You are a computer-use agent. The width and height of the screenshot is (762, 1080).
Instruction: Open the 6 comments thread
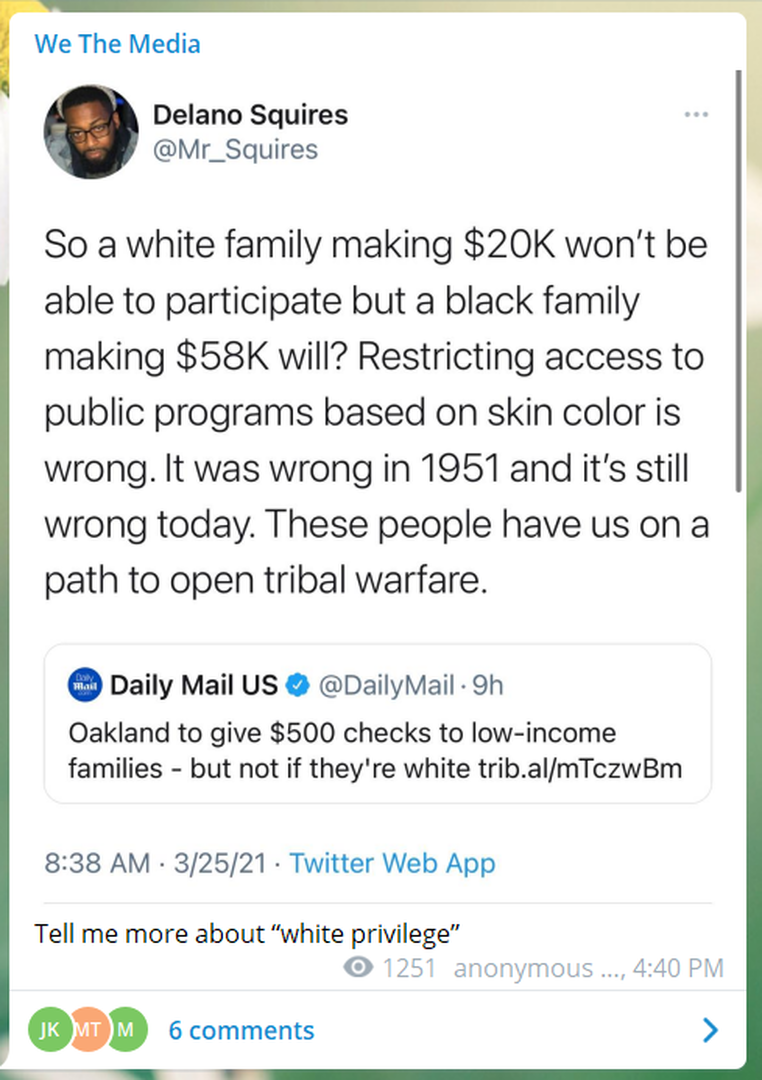click(241, 1030)
